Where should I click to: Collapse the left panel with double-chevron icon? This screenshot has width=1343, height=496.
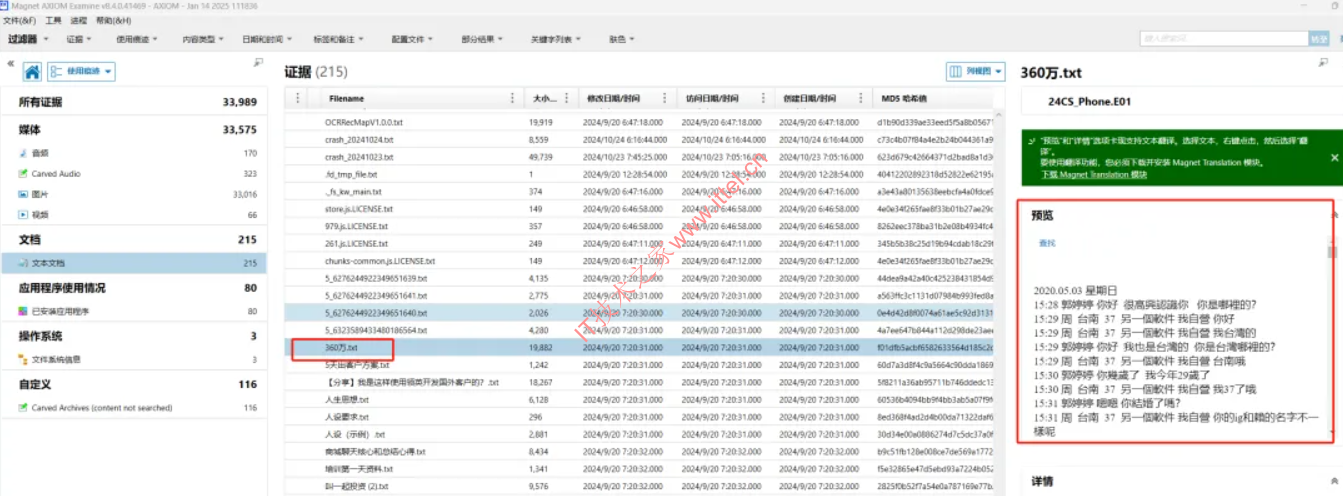point(11,63)
